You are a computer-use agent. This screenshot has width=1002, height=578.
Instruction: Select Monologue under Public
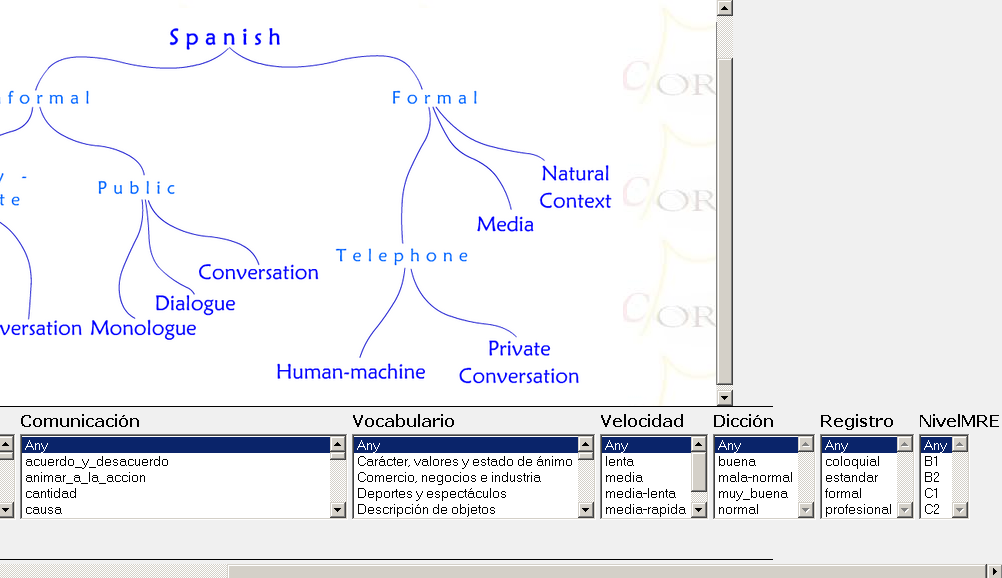[x=143, y=328]
